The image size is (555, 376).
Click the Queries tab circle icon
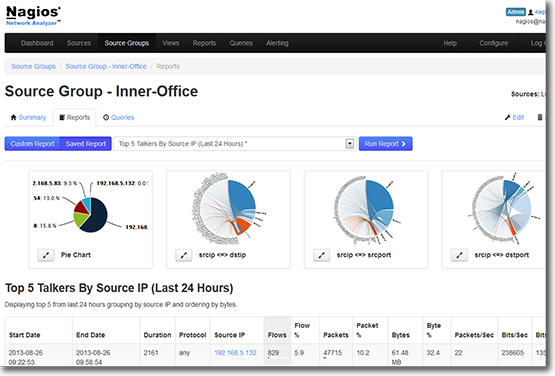[x=106, y=117]
